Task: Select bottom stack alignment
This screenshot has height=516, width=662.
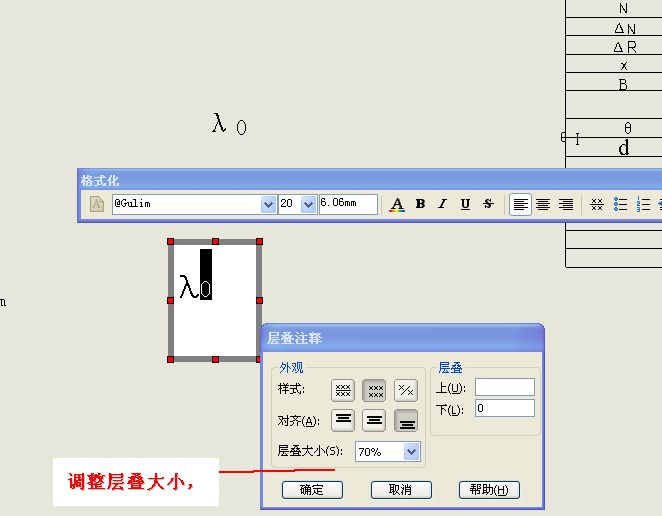Action: pos(406,420)
